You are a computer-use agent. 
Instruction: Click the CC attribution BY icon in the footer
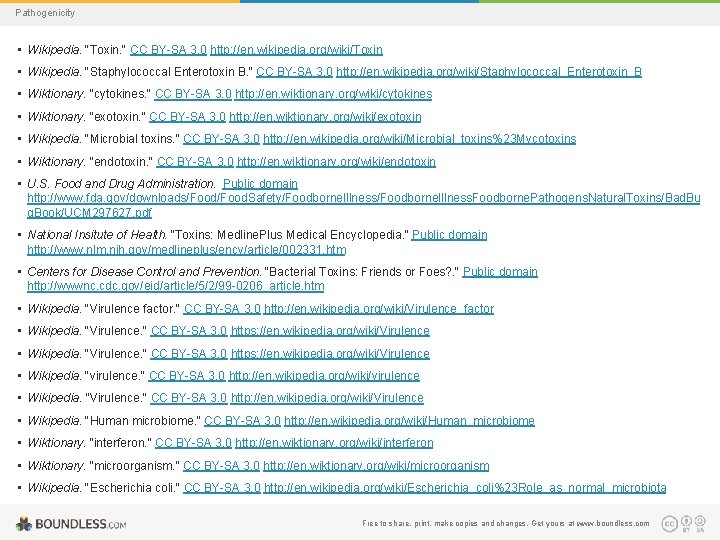(686, 523)
